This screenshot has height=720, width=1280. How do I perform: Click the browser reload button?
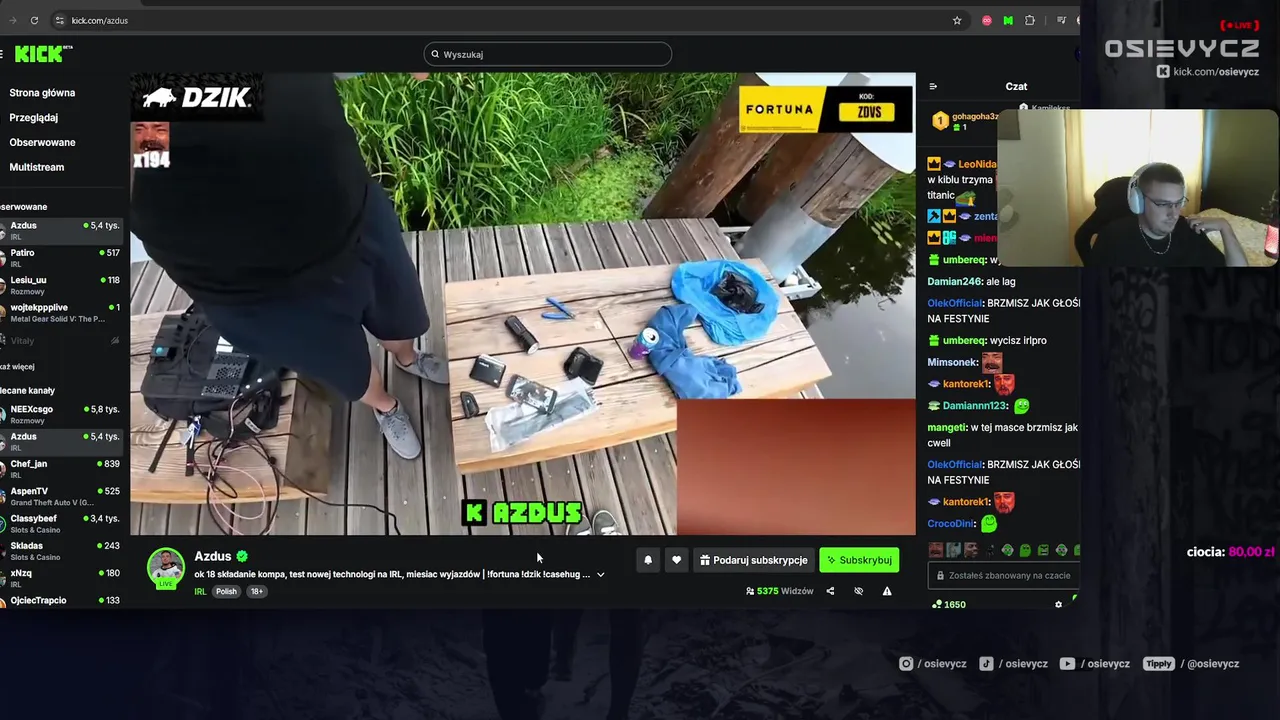click(x=34, y=20)
